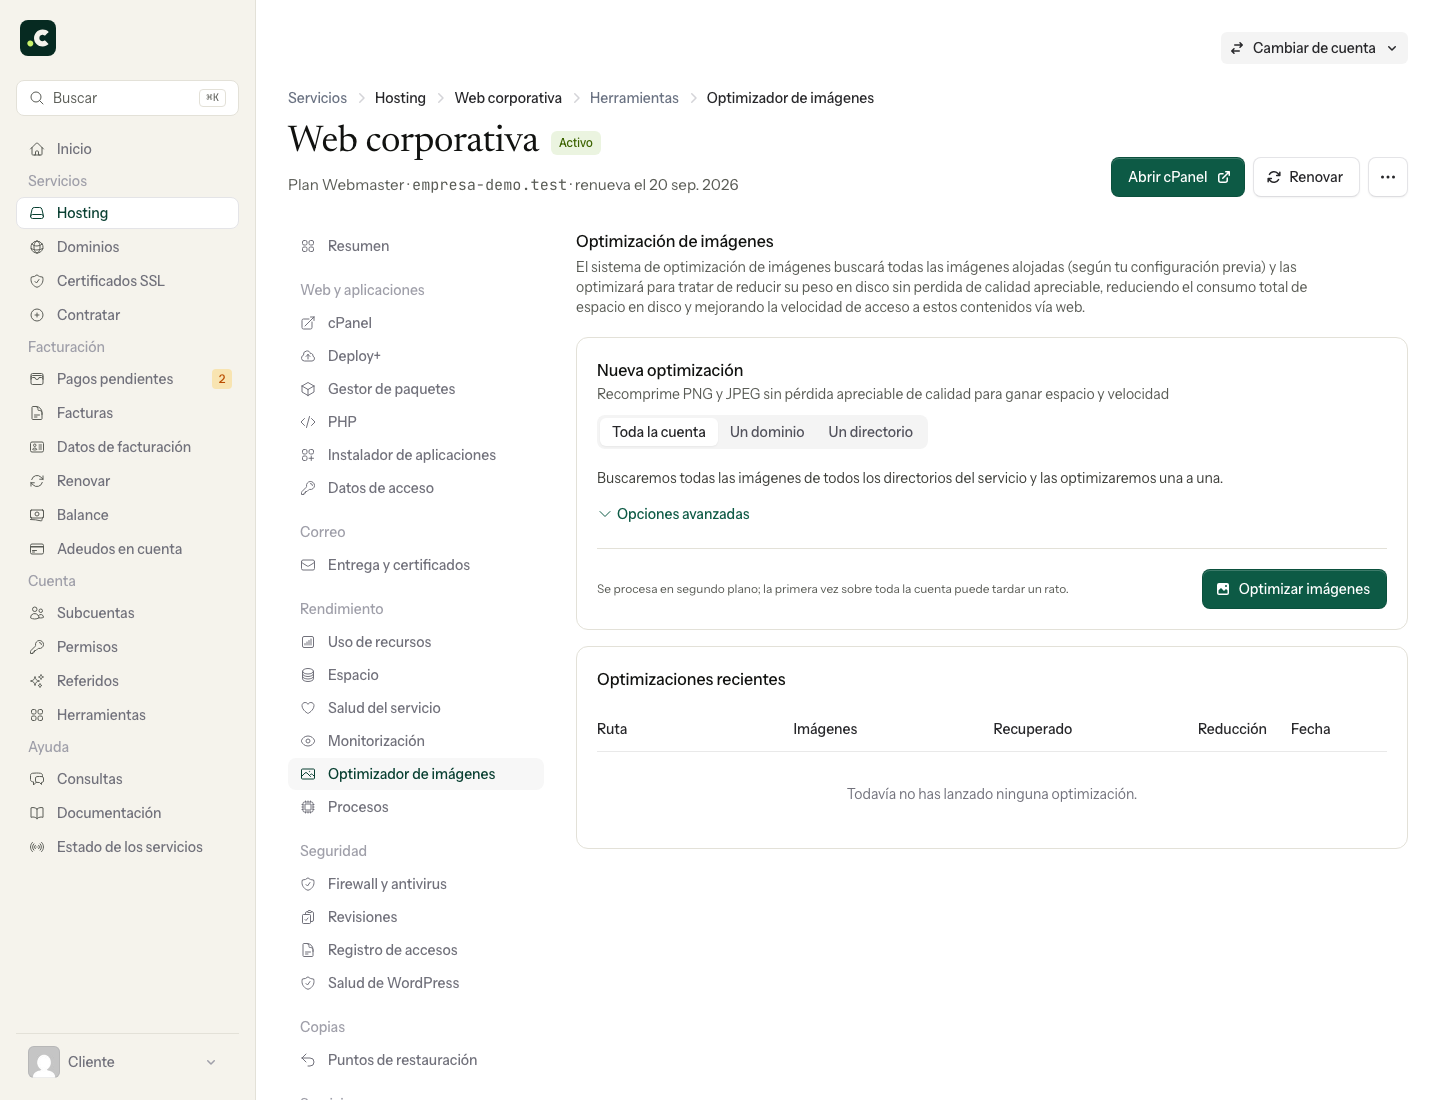Image resolution: width=1440 pixels, height=1100 pixels.
Task: Click the green C logo icon
Action: (x=38, y=38)
